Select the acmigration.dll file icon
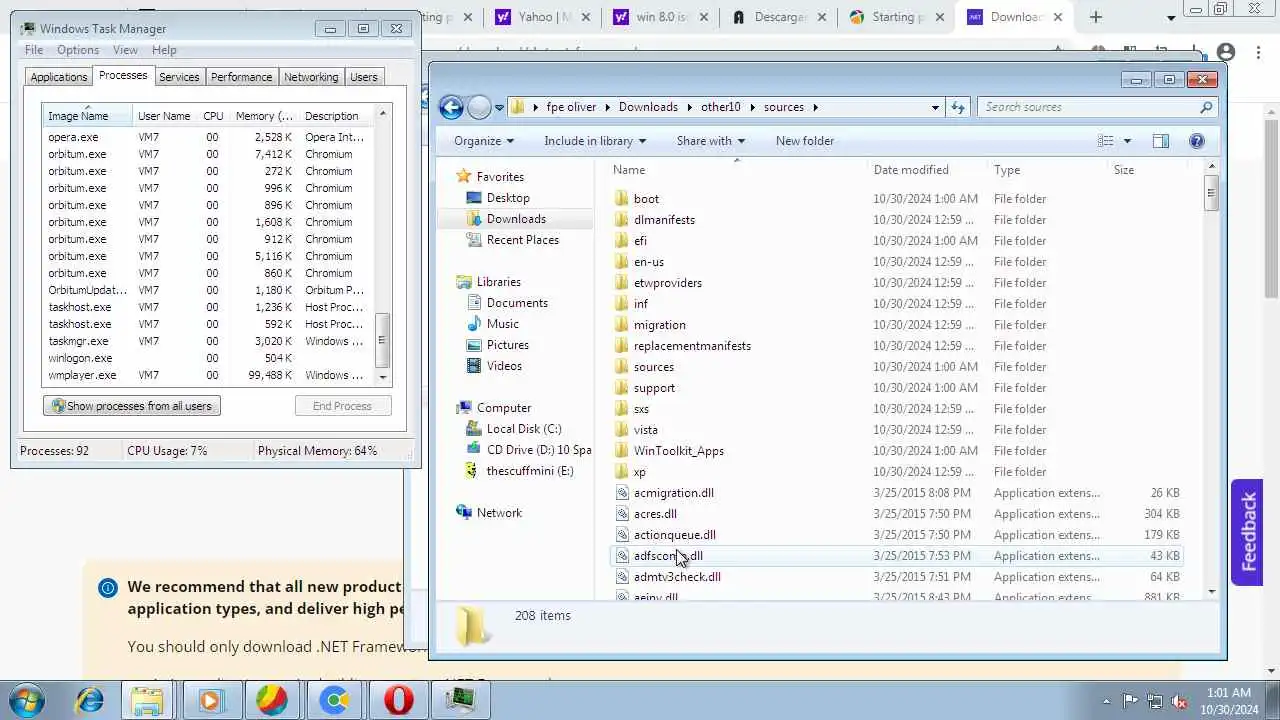Screen dimensions: 1280x720 click(622, 493)
